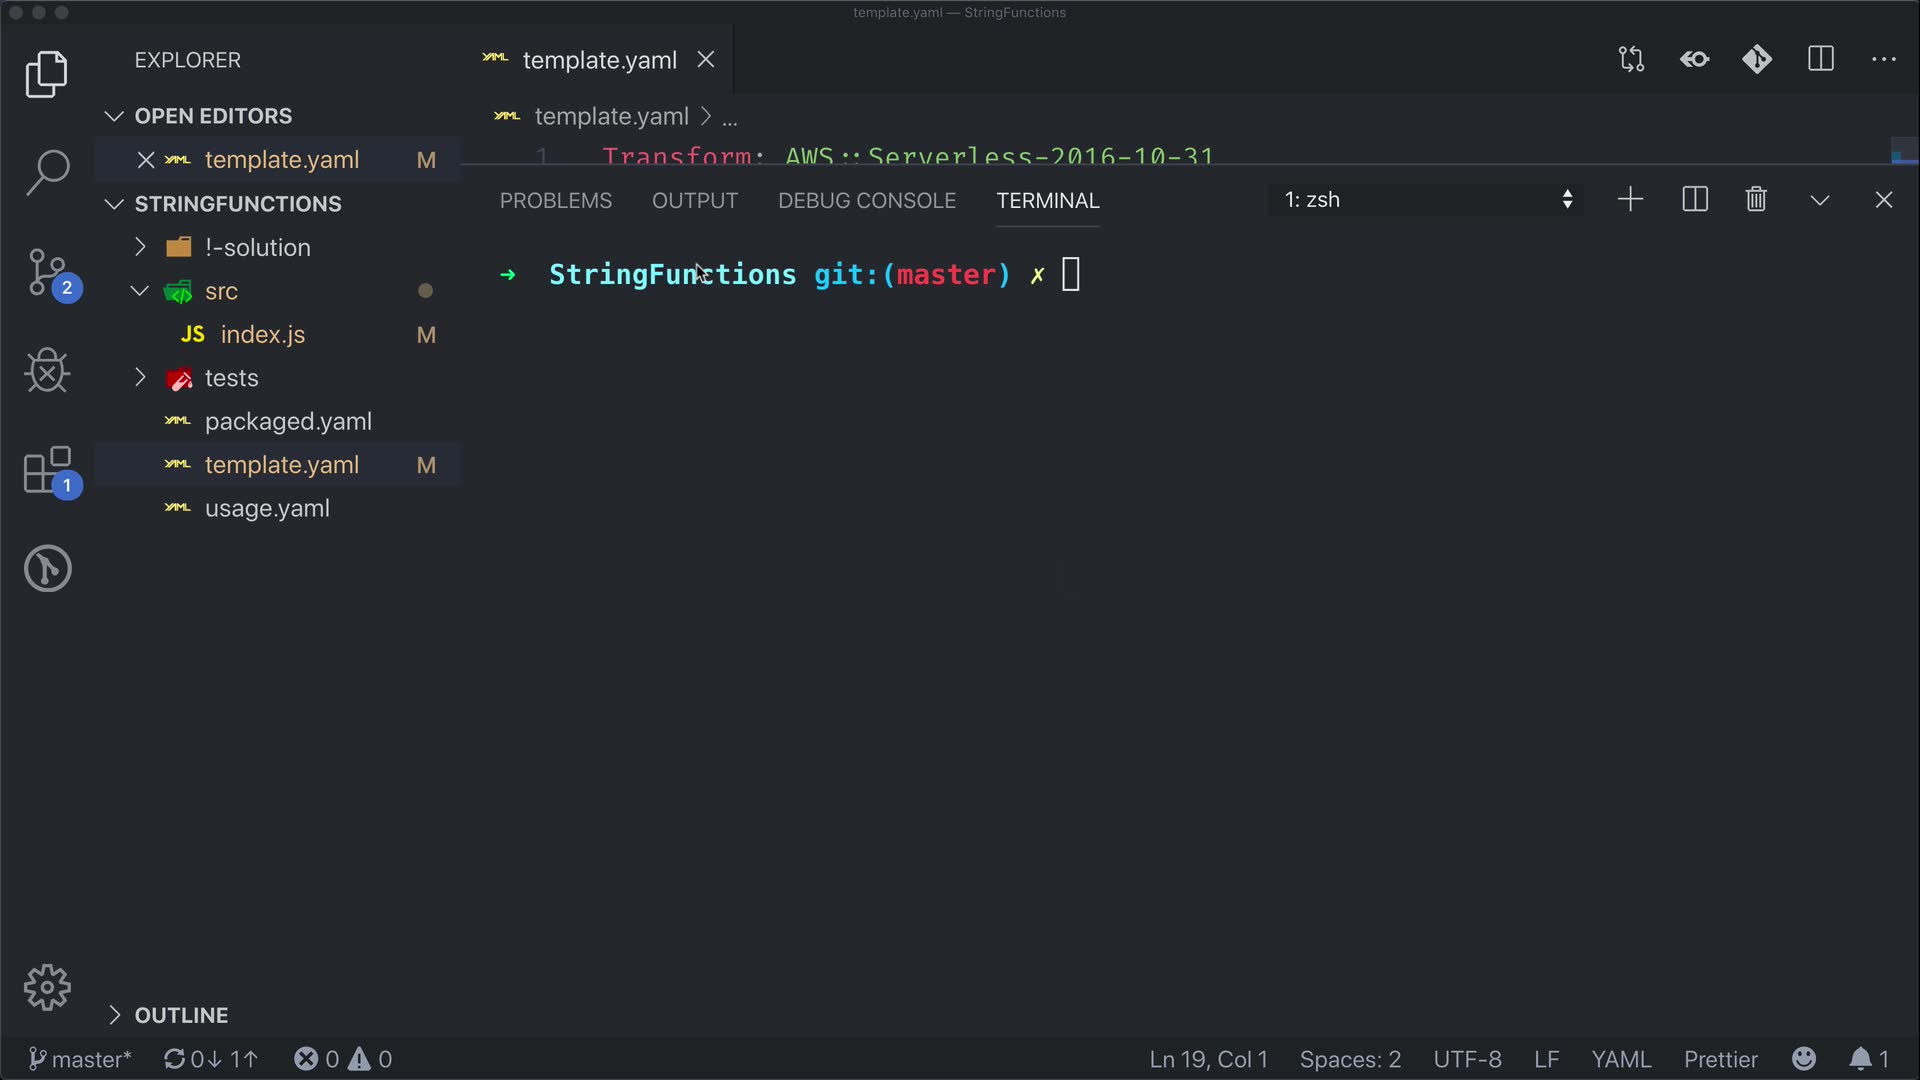
Task: Toggle the split terminal panel button
Action: [1695, 200]
